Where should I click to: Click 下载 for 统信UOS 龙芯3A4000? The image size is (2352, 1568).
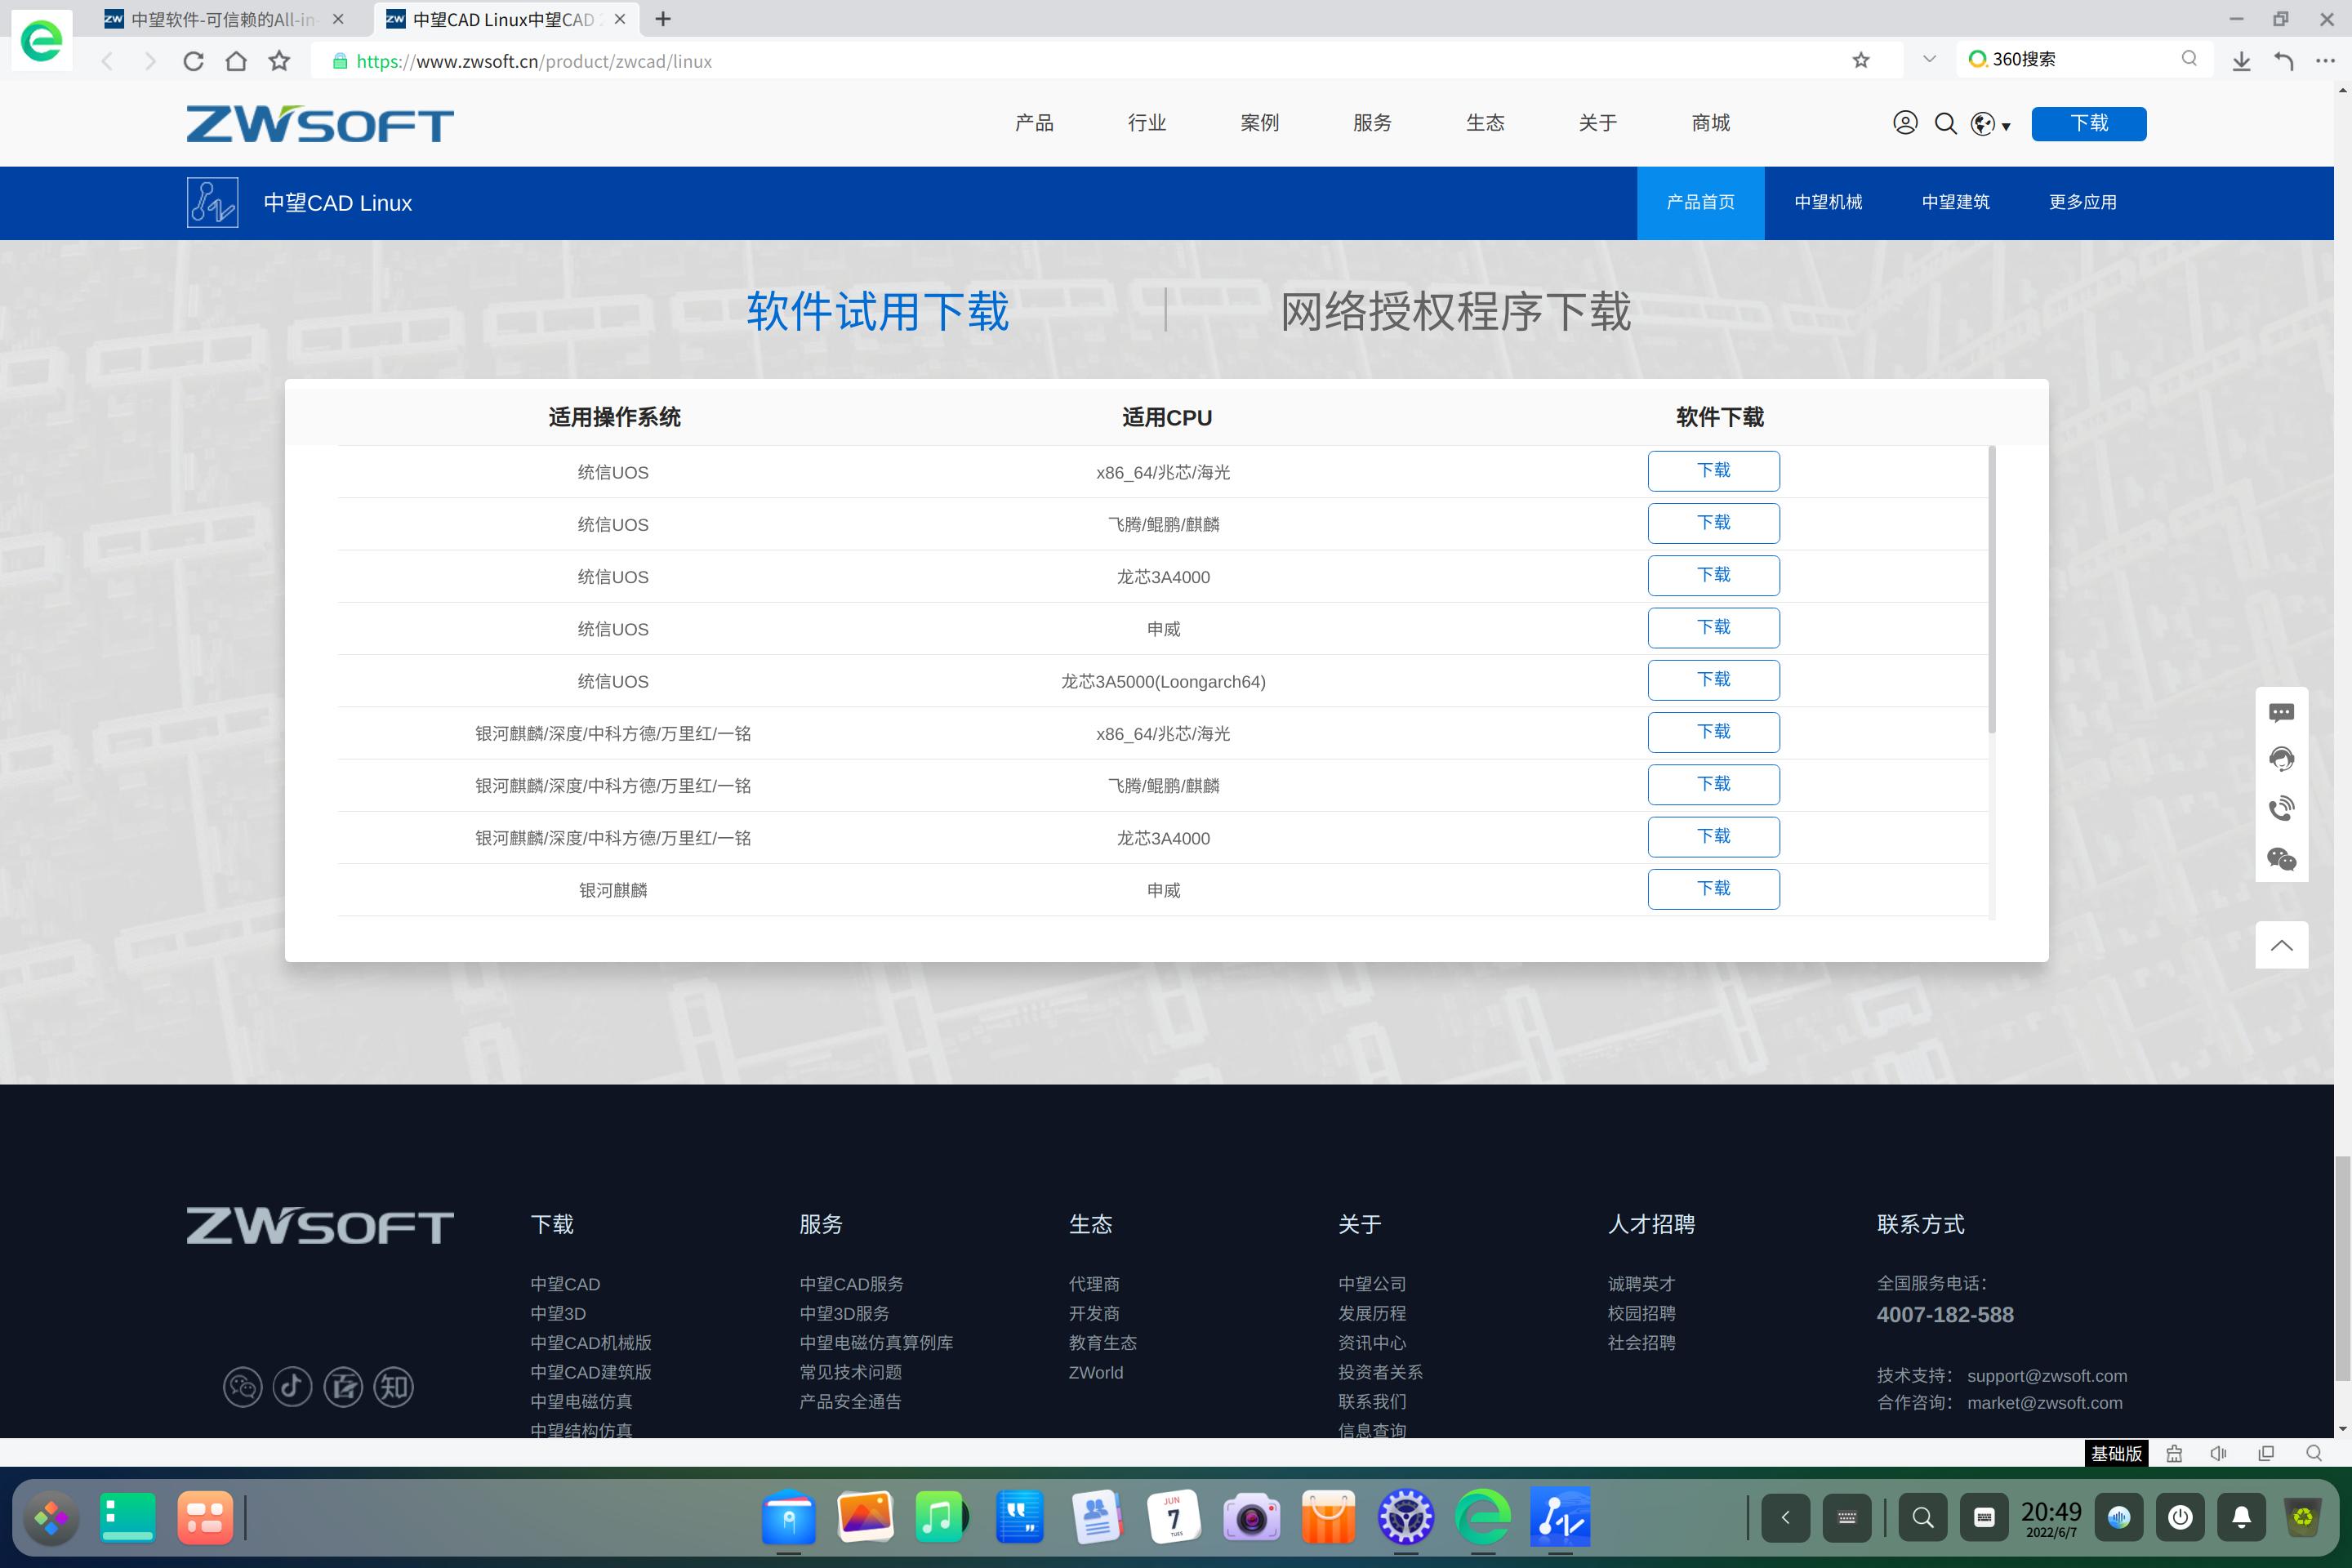pyautogui.click(x=1713, y=575)
